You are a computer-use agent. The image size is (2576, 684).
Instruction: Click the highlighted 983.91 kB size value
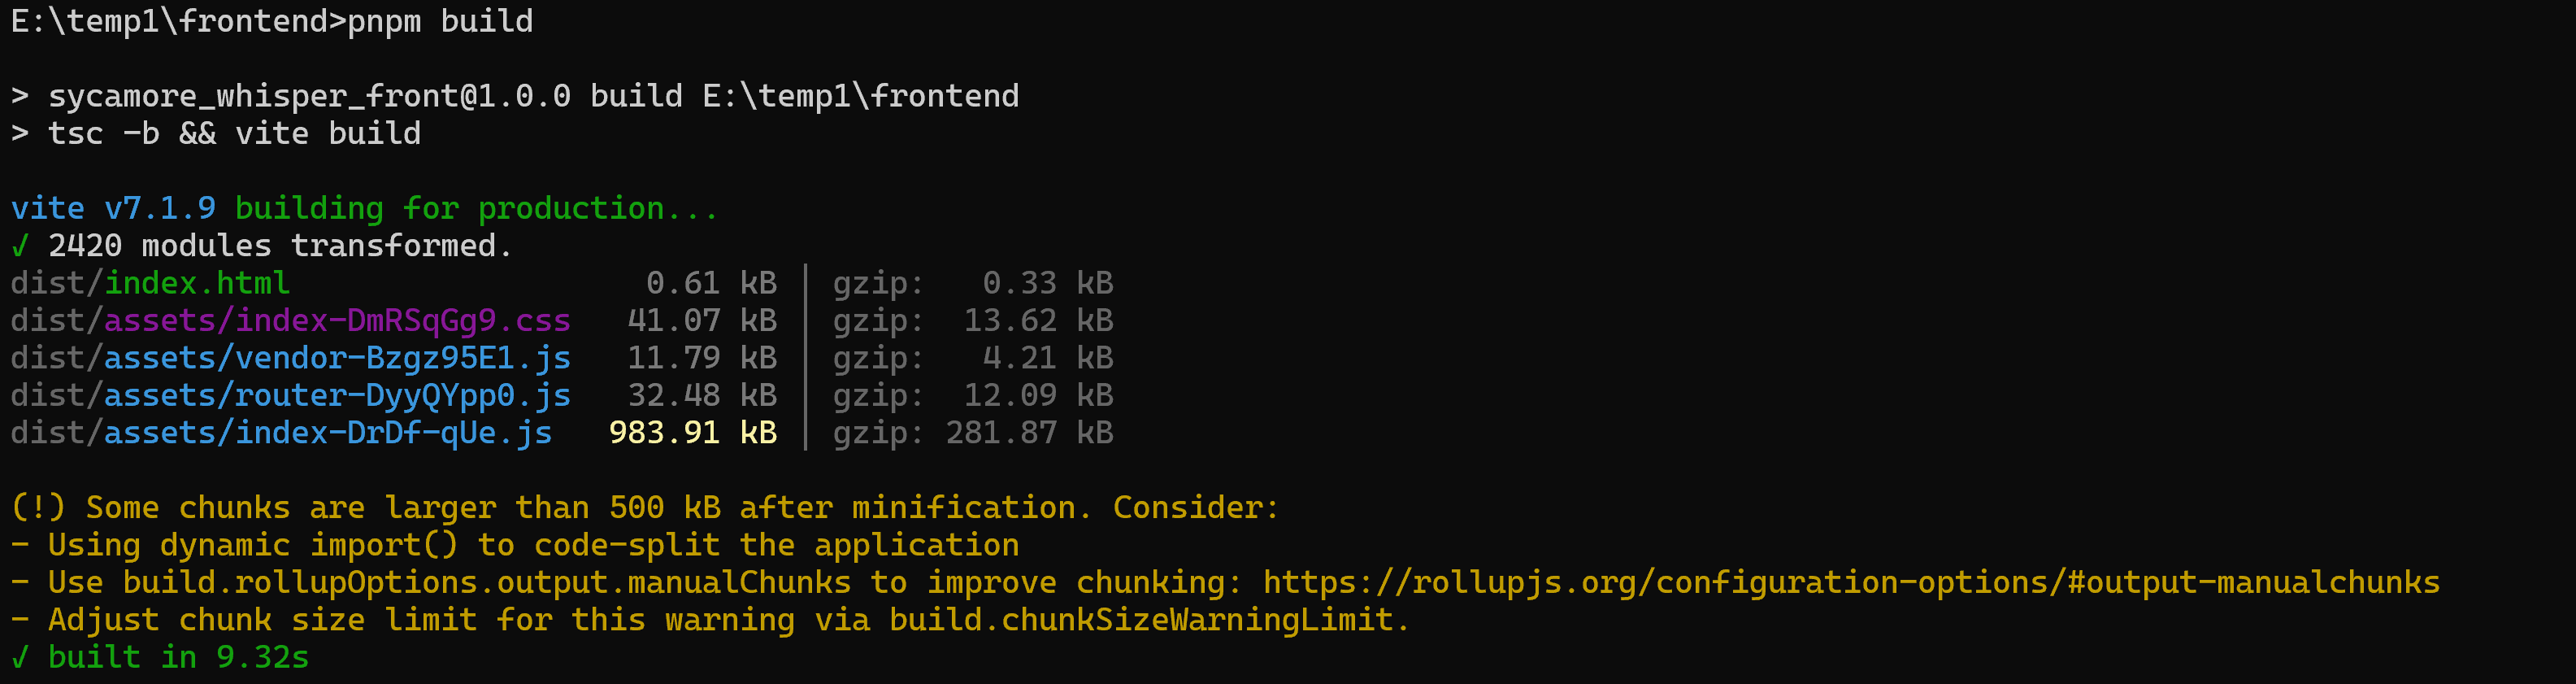692,433
